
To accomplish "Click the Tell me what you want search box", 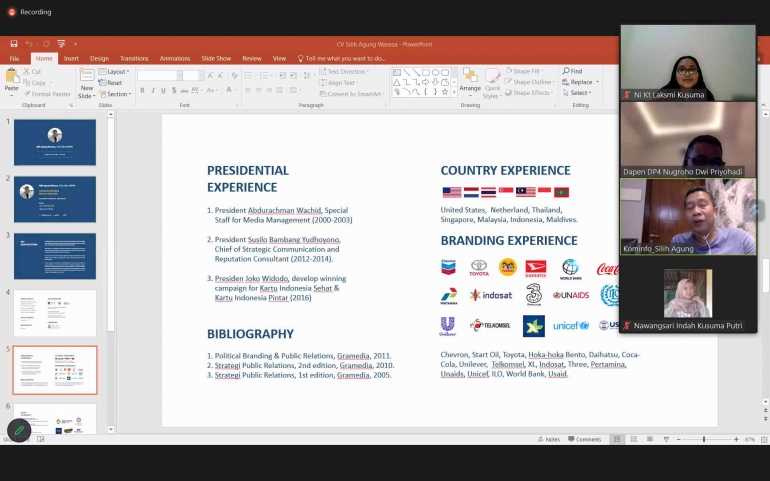I will click(x=342, y=58).
